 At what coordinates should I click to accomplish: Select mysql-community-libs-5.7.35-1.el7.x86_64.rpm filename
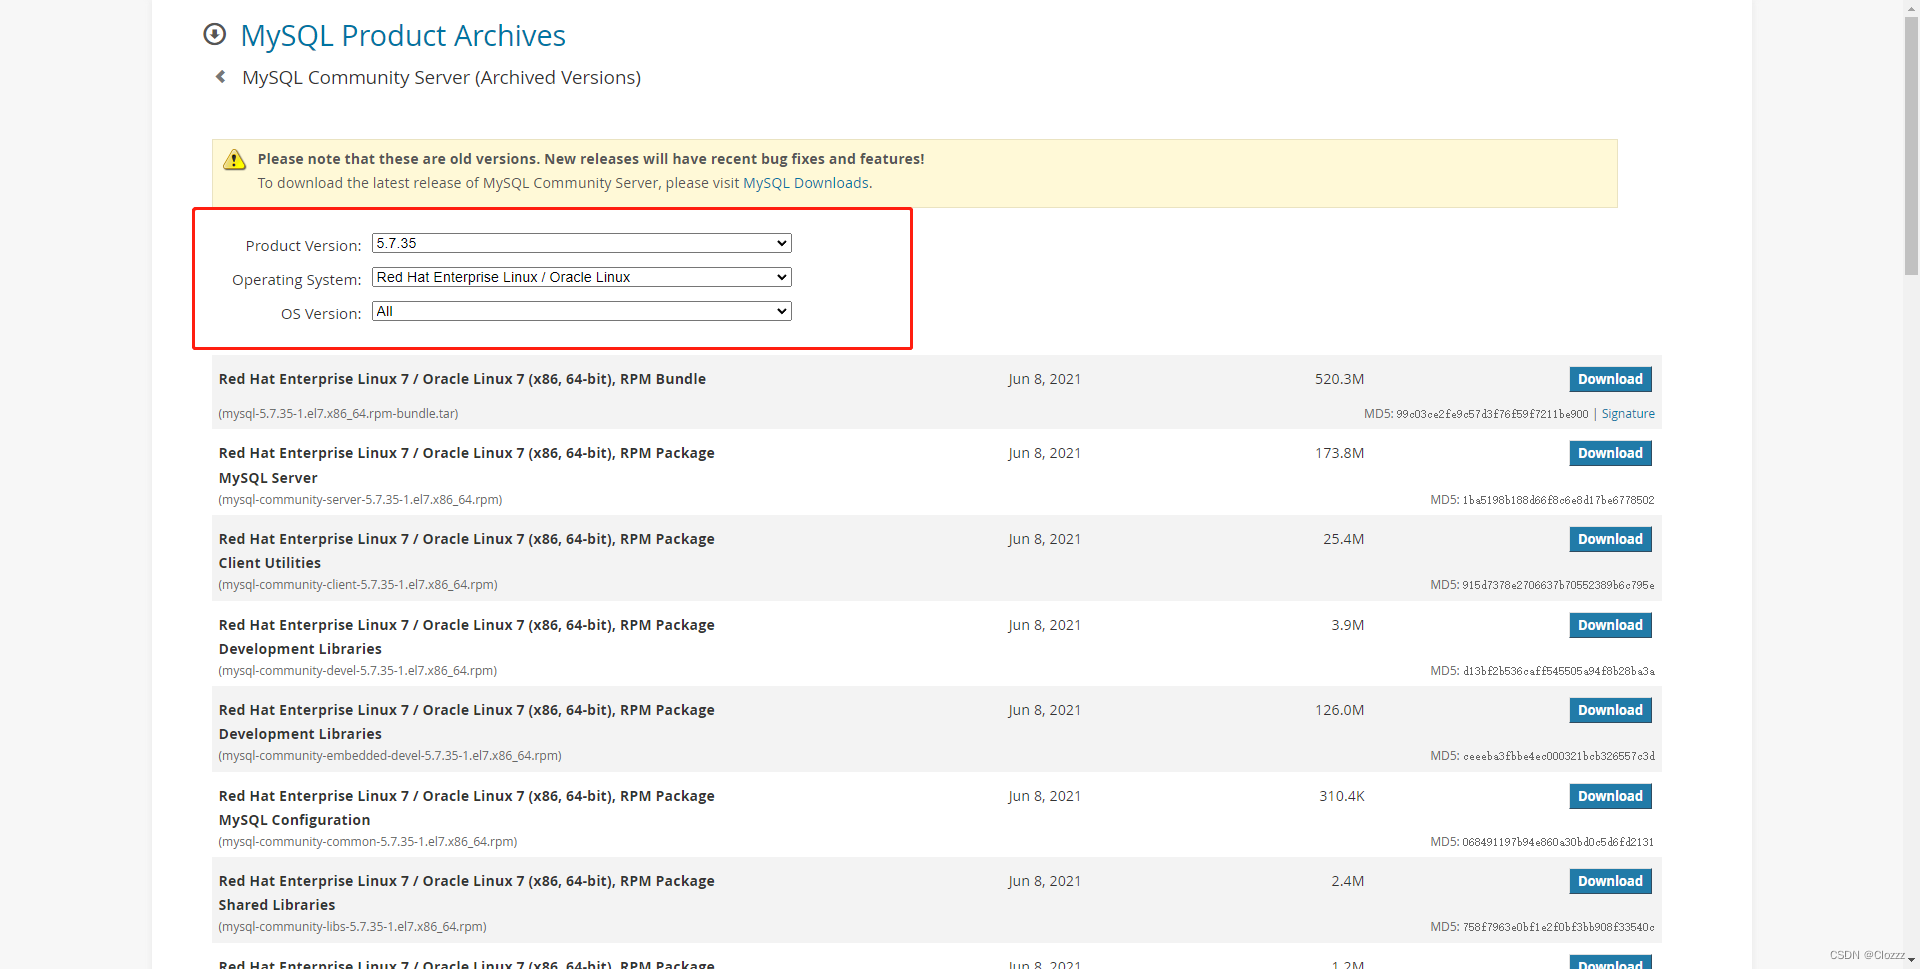coord(352,927)
